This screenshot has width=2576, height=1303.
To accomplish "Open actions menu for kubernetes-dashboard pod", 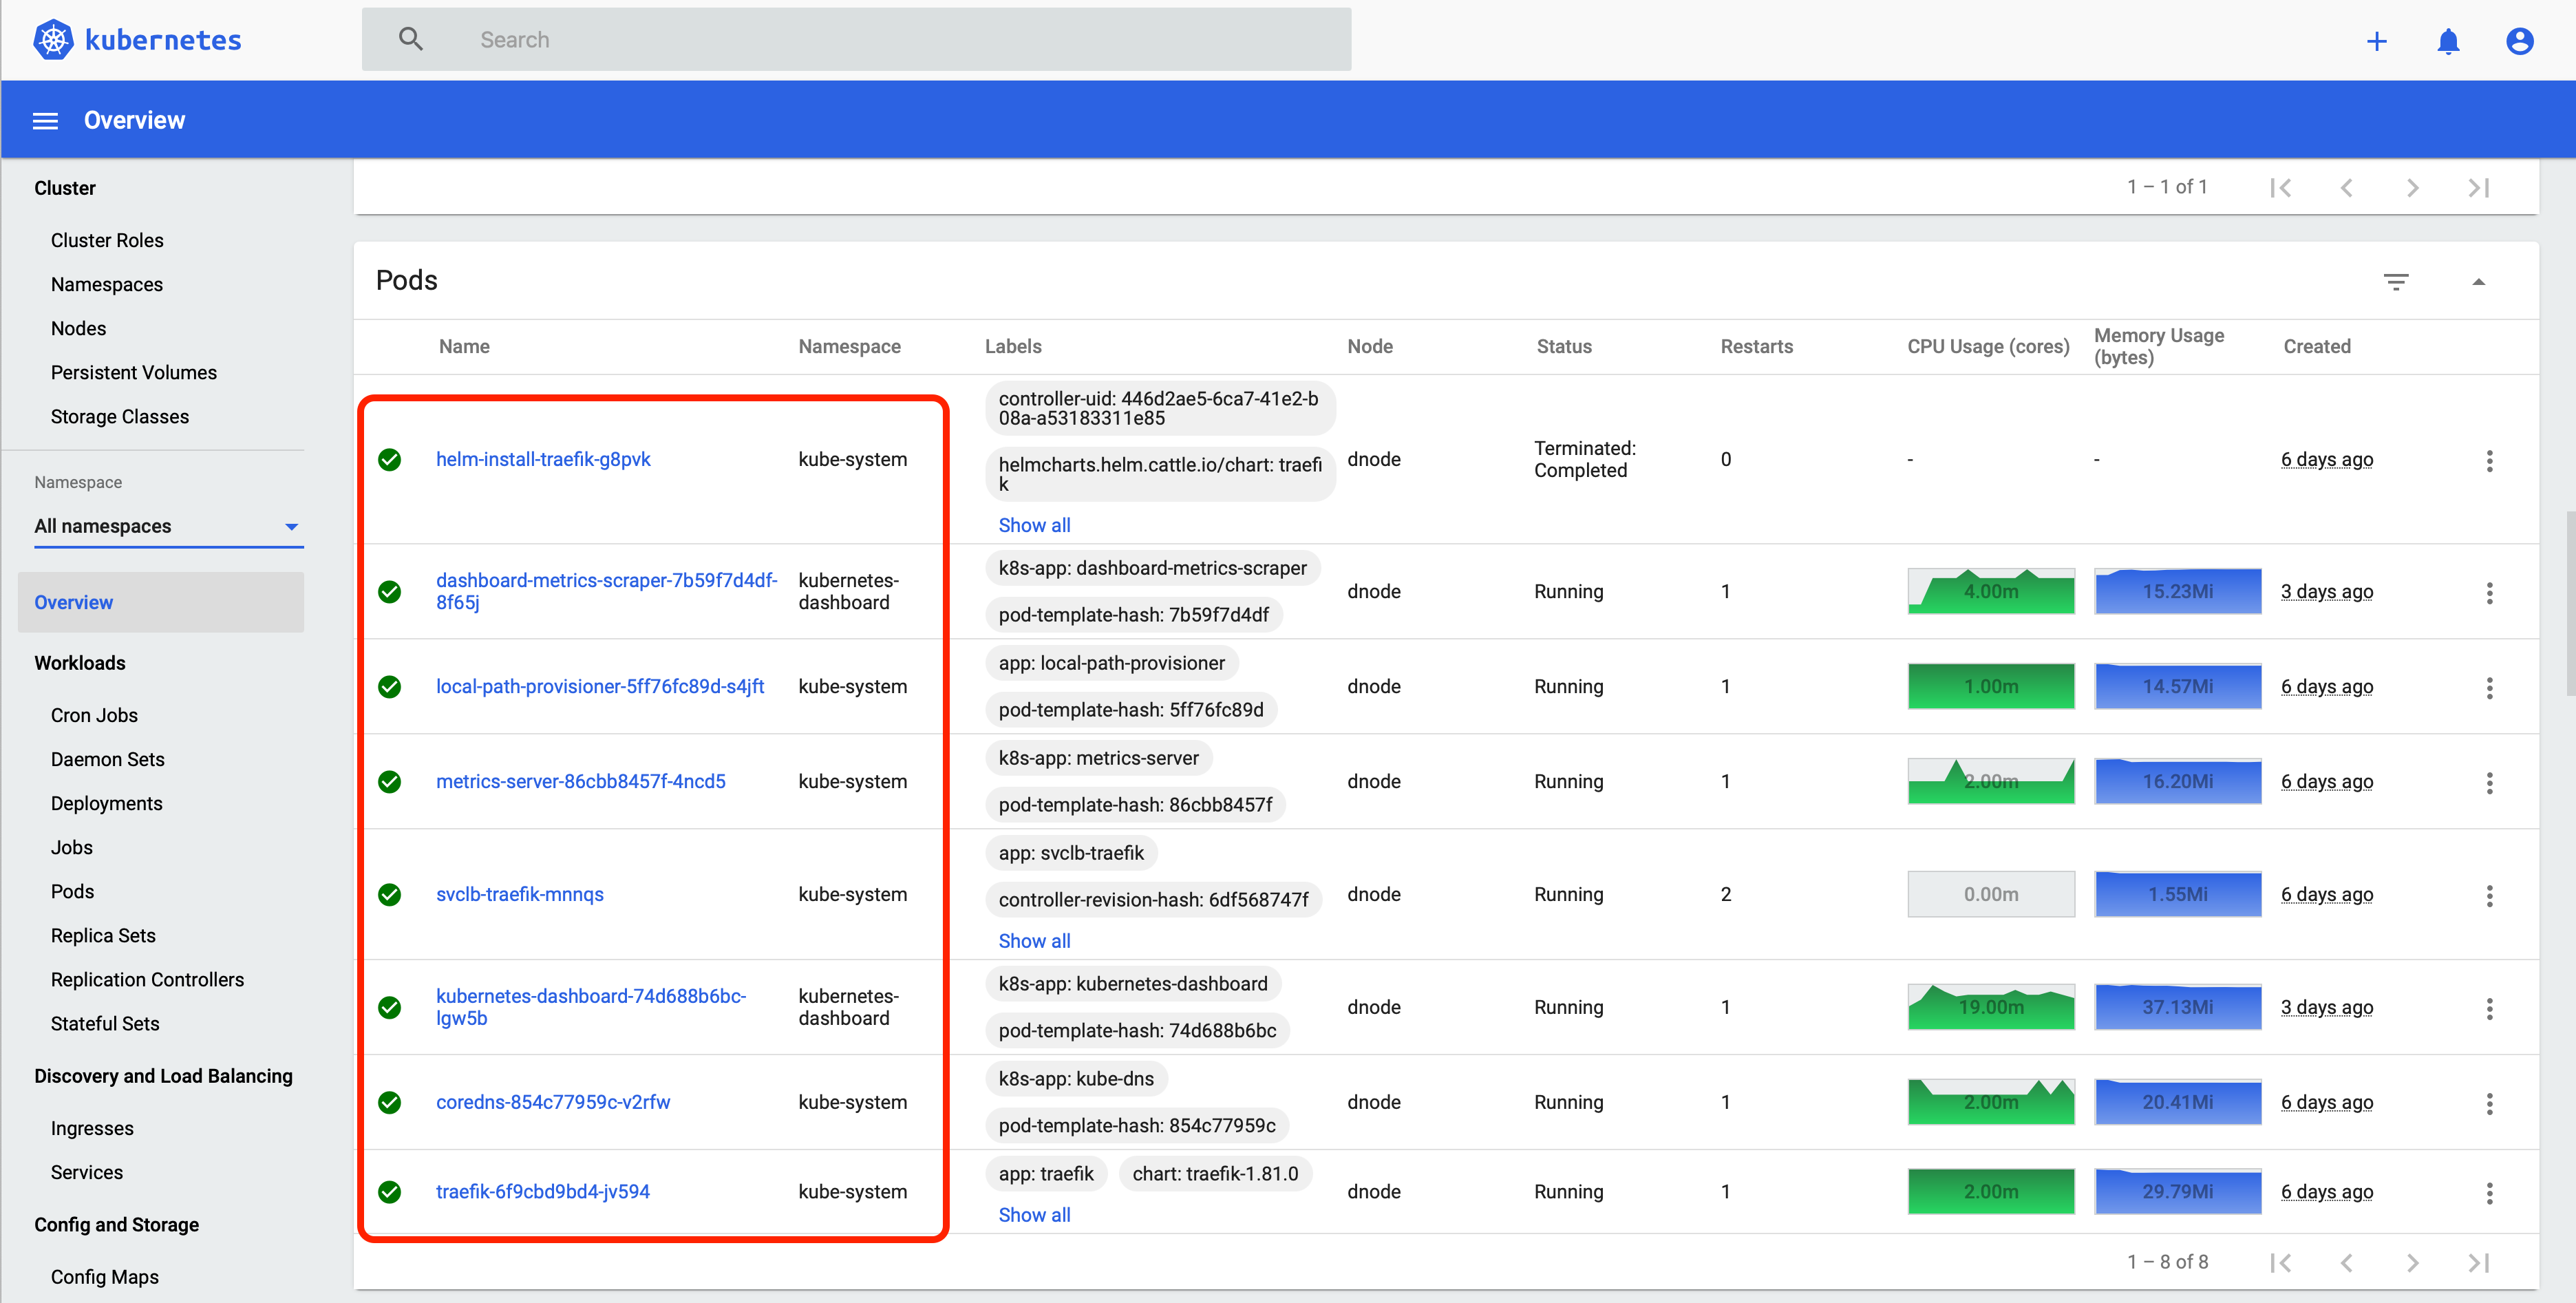I will click(2490, 1008).
